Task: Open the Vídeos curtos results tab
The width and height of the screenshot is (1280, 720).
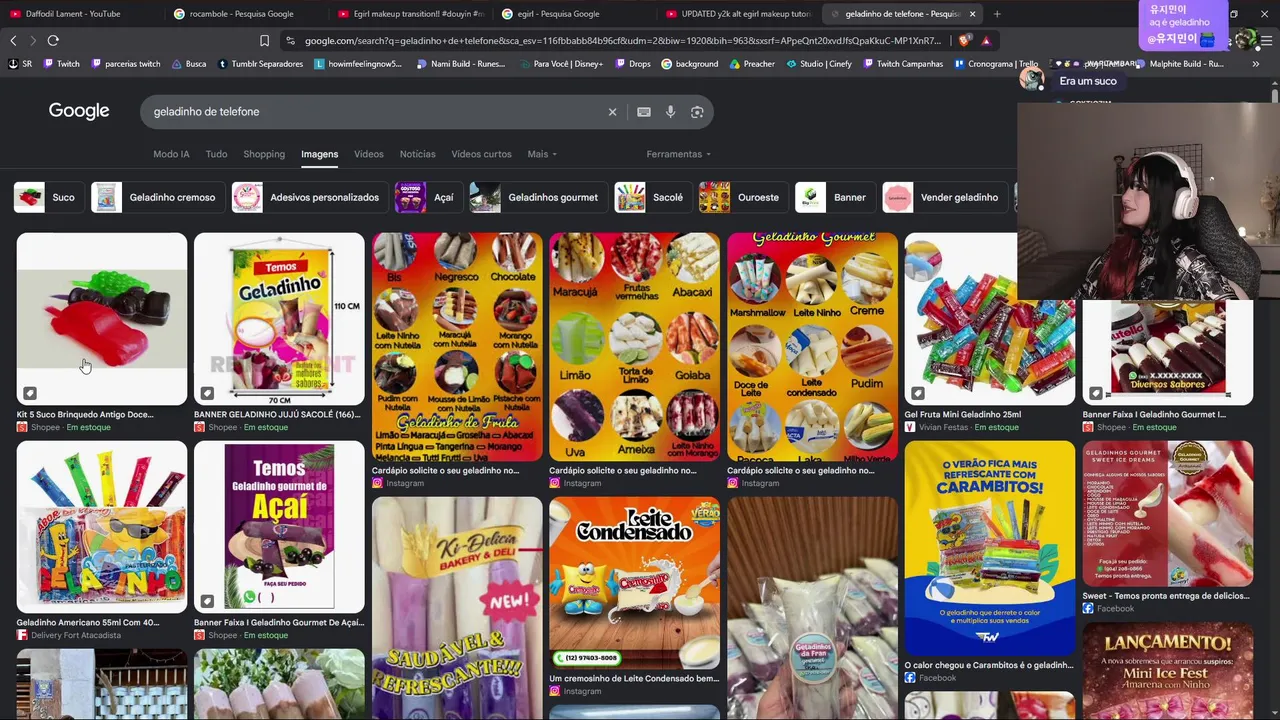Action: click(481, 154)
